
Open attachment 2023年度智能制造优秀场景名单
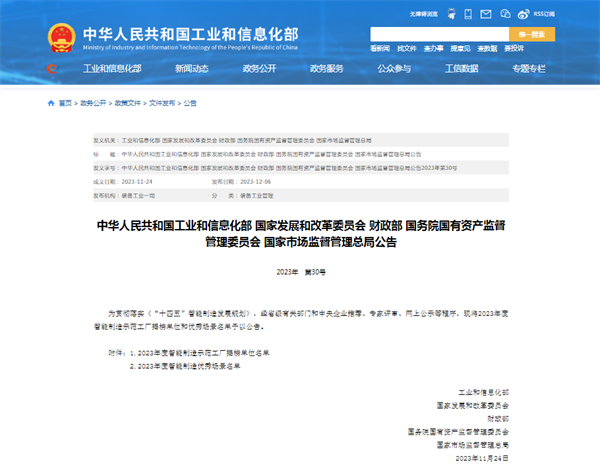coord(190,367)
